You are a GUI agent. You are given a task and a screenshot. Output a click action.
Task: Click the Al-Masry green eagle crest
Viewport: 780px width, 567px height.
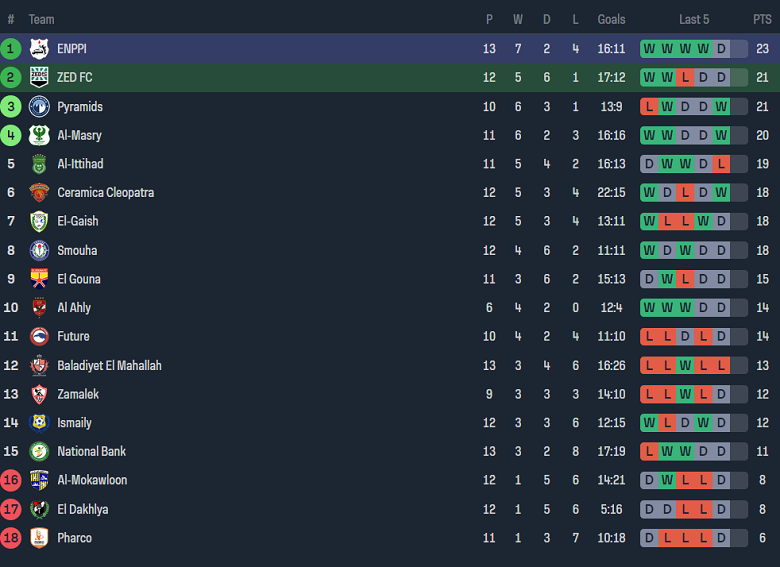click(x=39, y=136)
